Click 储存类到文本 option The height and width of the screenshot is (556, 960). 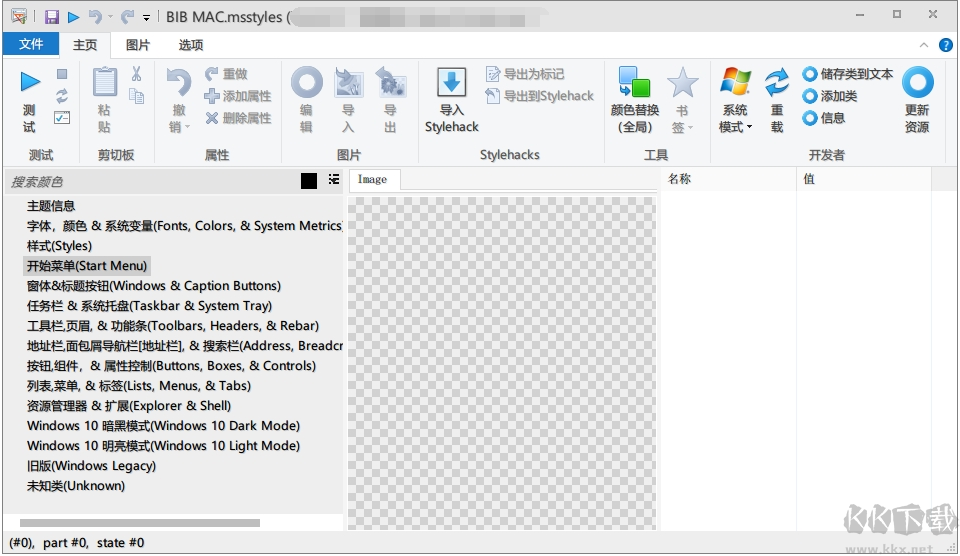coord(848,74)
